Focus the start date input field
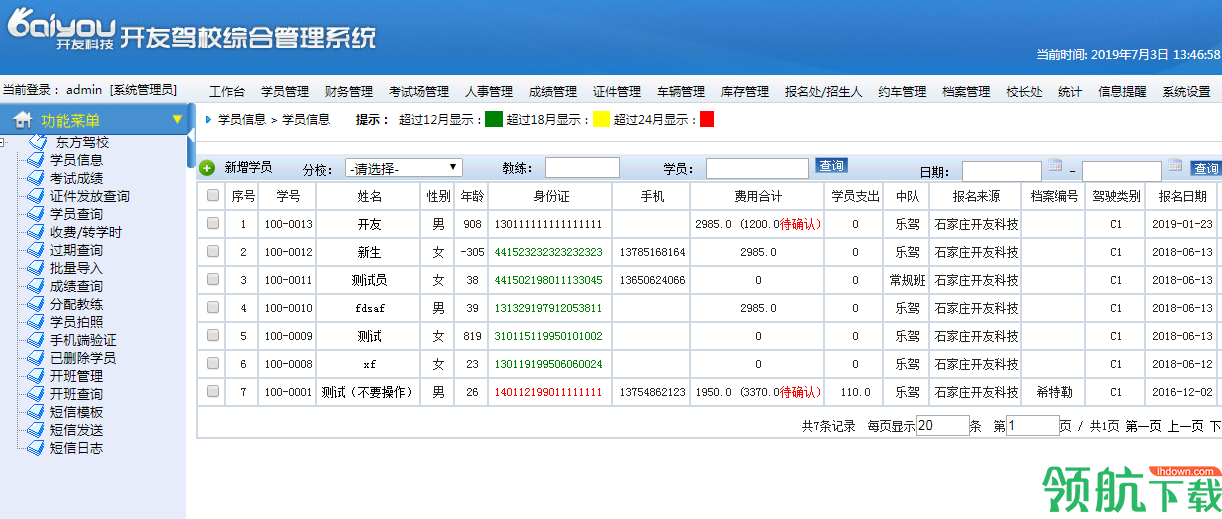The height and width of the screenshot is (519, 1222). tap(1002, 171)
